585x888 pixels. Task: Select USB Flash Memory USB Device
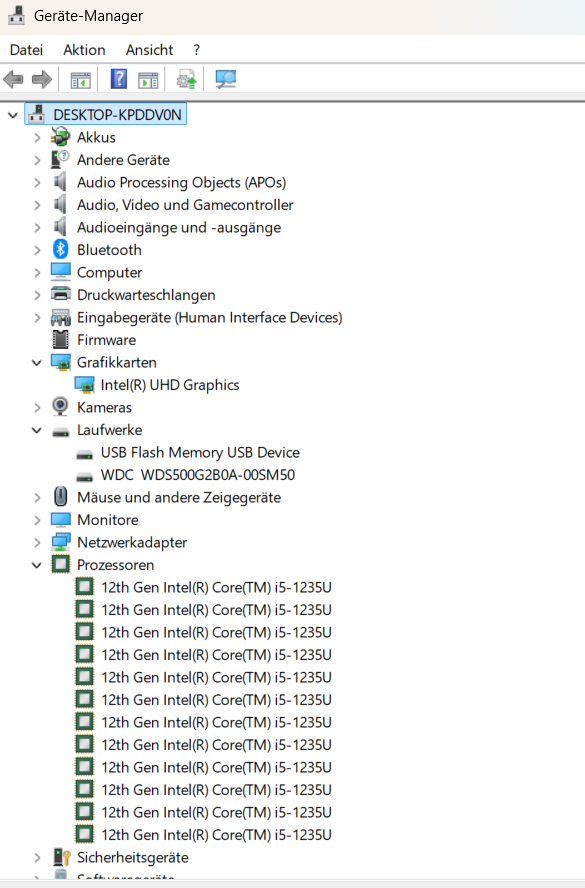(x=200, y=452)
